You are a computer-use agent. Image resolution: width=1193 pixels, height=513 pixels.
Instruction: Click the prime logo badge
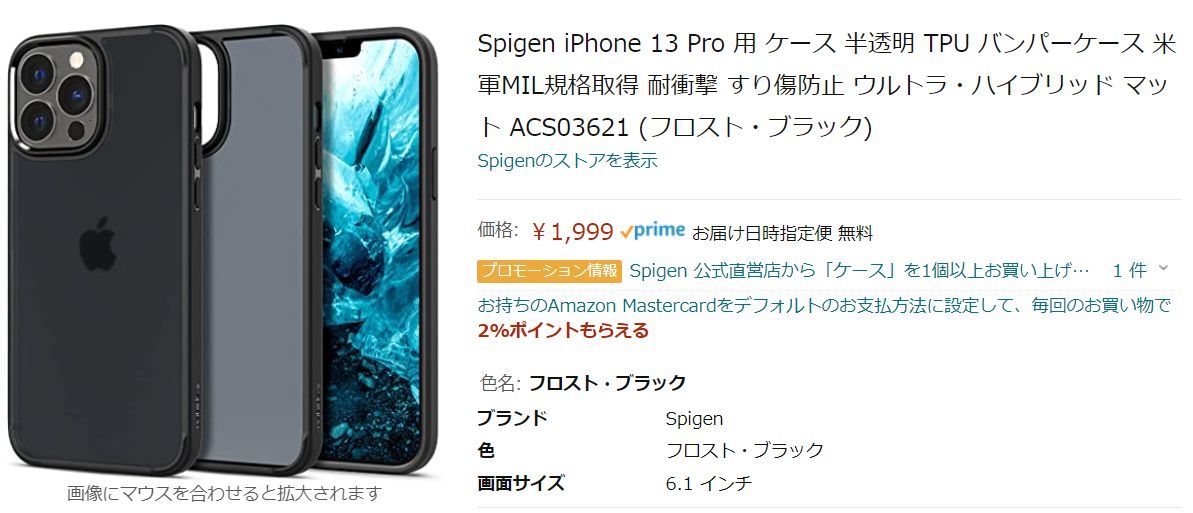(x=652, y=231)
